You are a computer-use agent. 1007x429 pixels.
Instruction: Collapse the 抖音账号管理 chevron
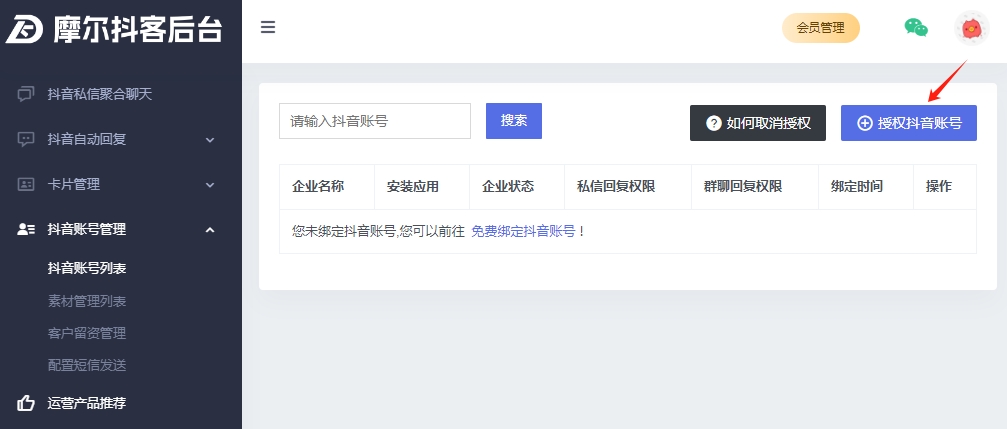[210, 230]
